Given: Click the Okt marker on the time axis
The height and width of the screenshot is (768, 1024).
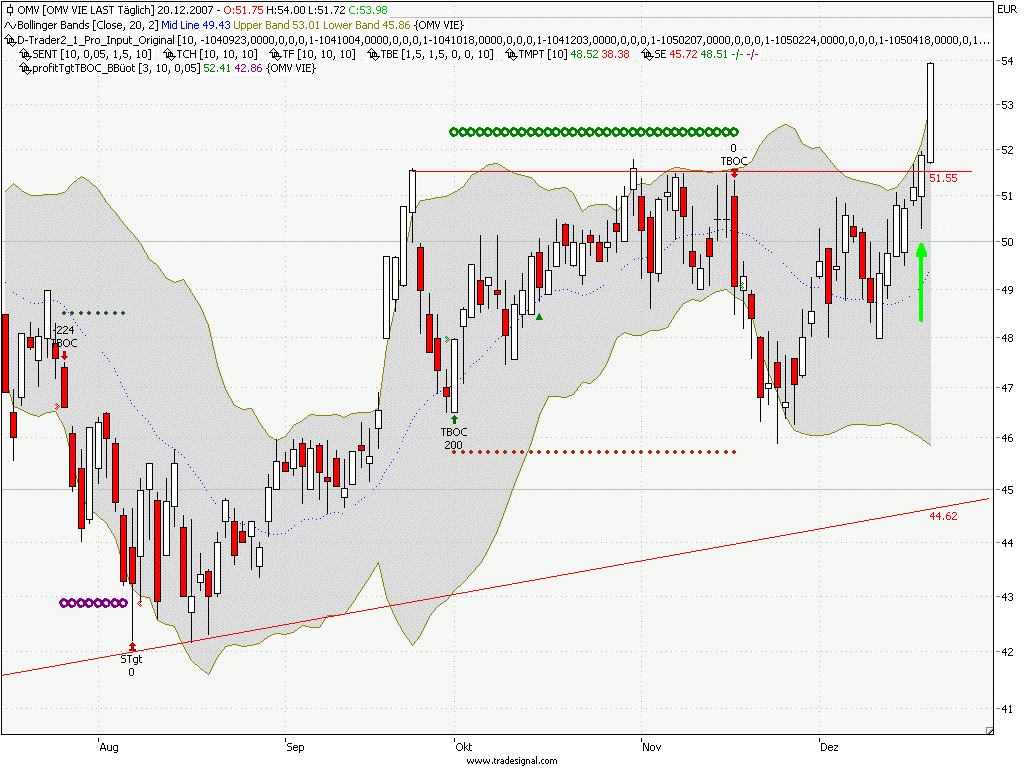Looking at the screenshot, I should click(463, 746).
